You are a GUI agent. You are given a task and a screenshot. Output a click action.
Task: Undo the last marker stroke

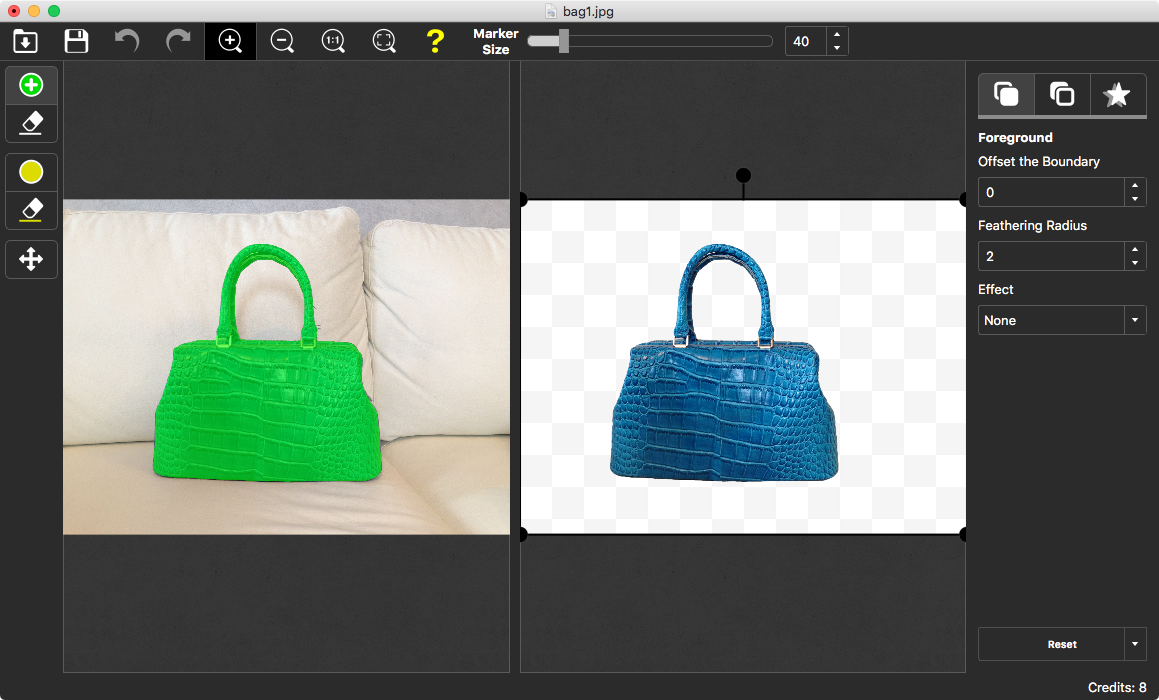tap(126, 41)
